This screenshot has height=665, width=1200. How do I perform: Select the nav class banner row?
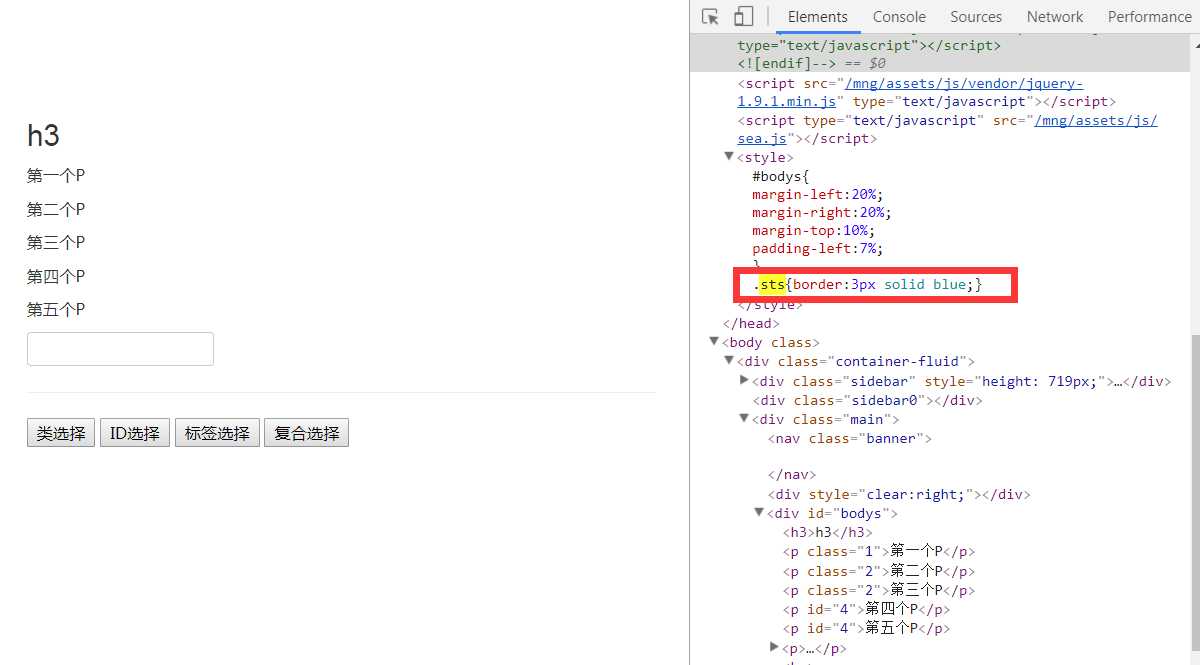point(850,438)
